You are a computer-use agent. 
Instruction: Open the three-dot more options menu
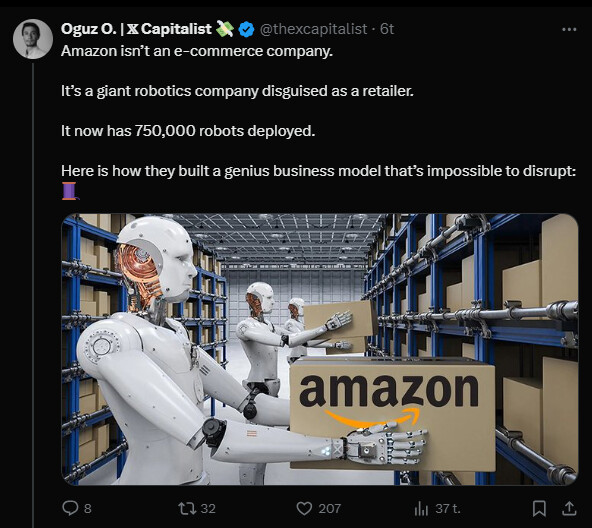pyautogui.click(x=569, y=29)
